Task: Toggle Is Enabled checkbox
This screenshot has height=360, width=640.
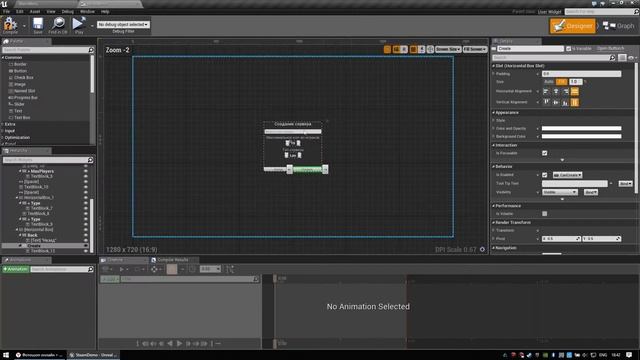Action: pyautogui.click(x=544, y=175)
